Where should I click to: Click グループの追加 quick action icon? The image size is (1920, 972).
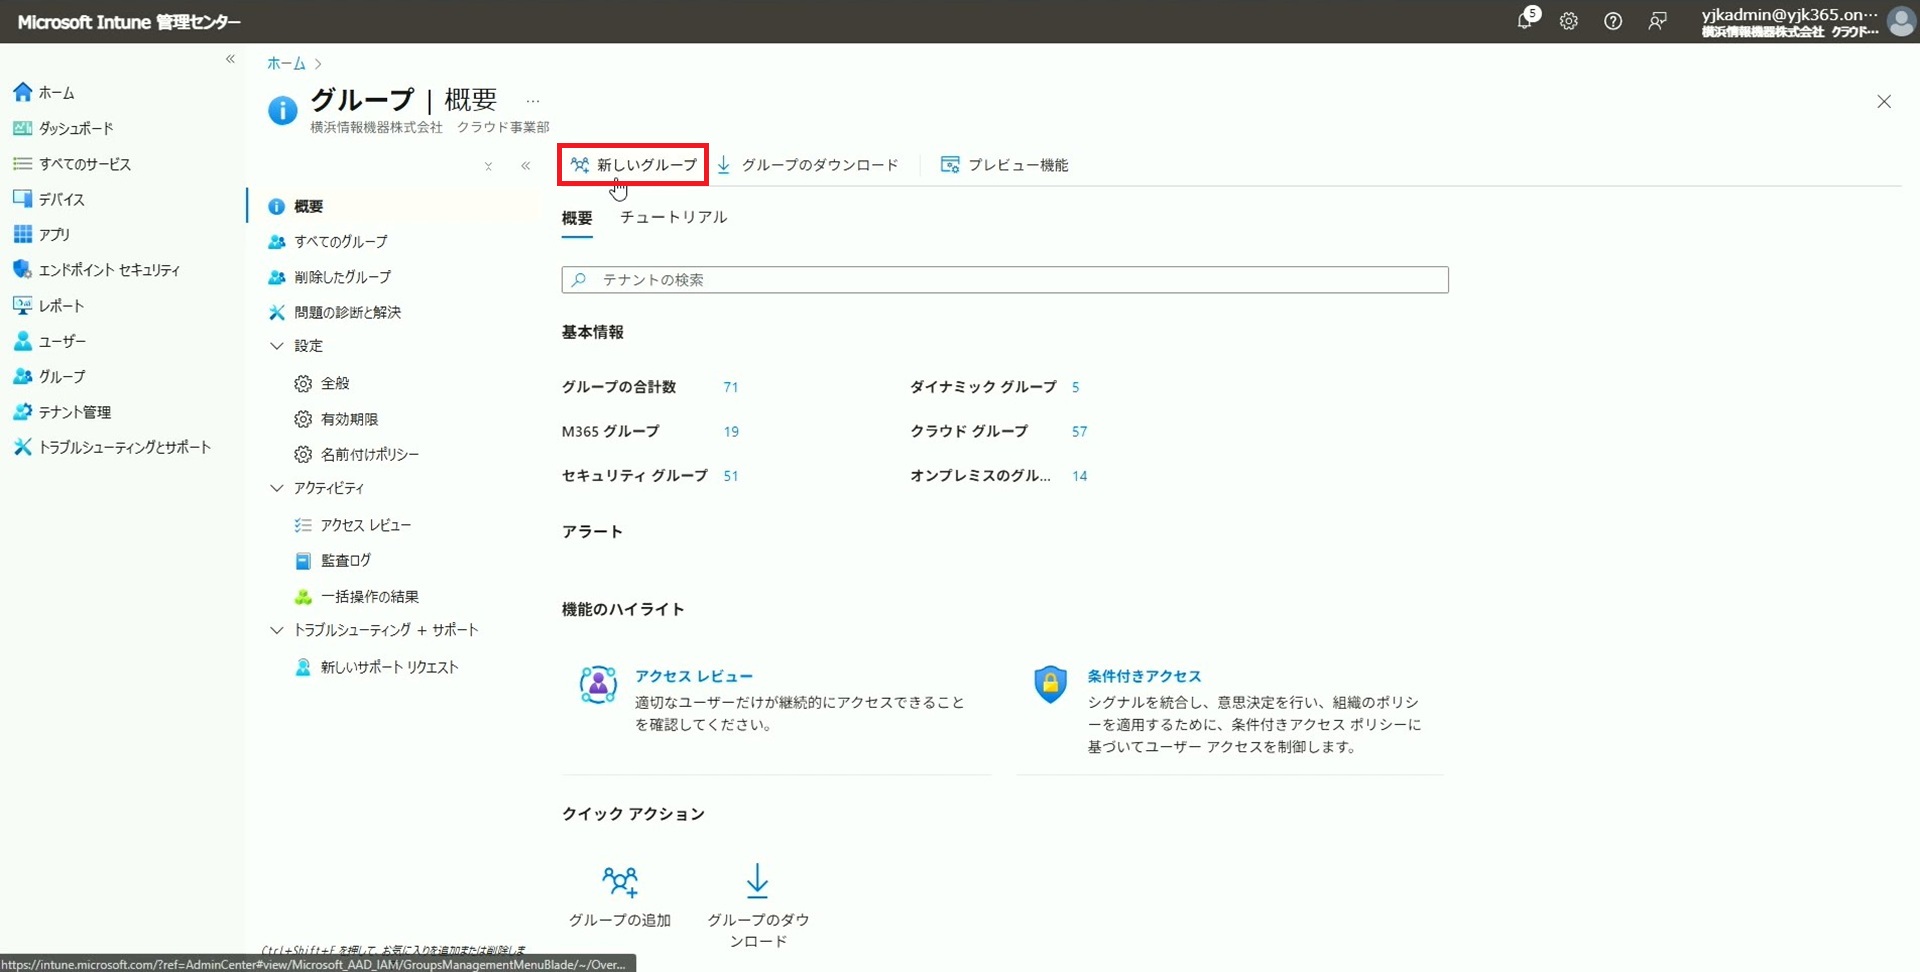[620, 881]
